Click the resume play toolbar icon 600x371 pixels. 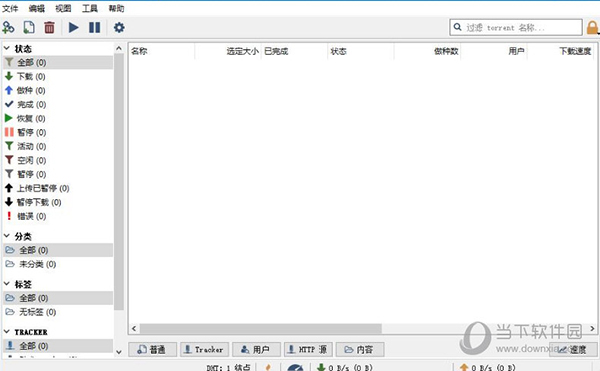click(73, 28)
